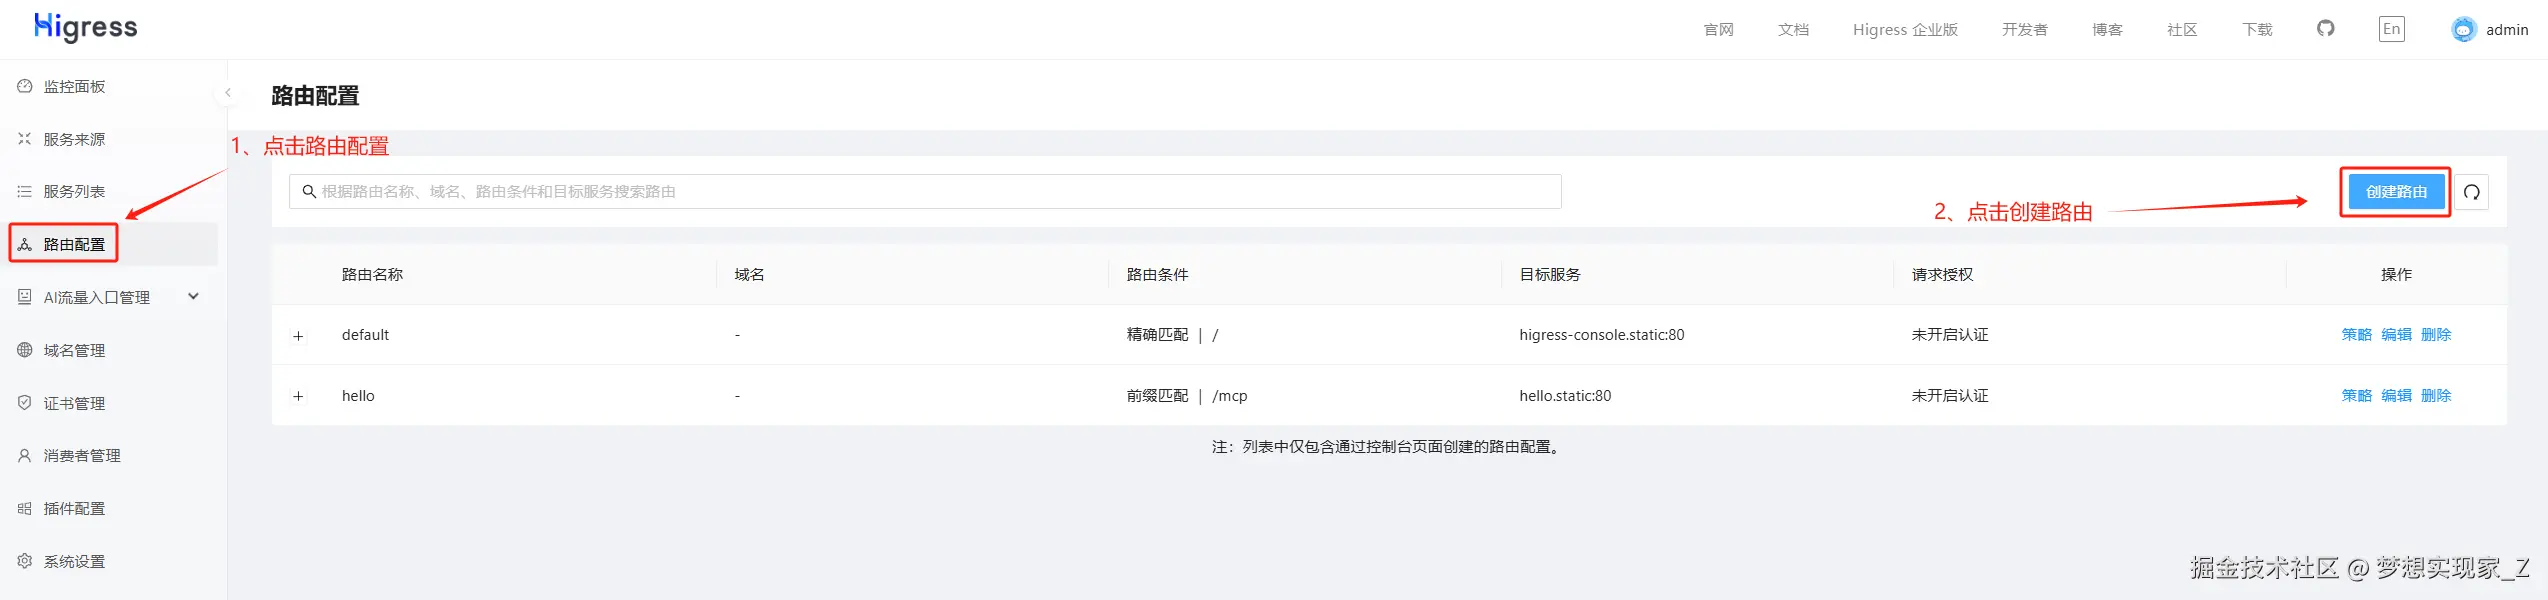Click 编辑 for the default route

pos(2396,335)
